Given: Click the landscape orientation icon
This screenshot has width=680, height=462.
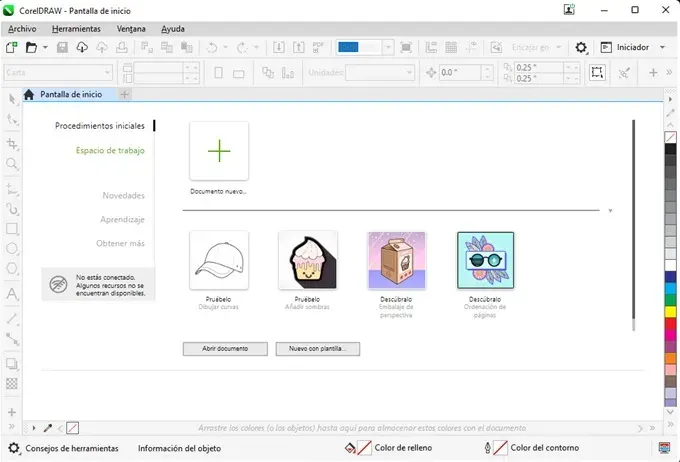Looking at the screenshot, I should (x=239, y=74).
